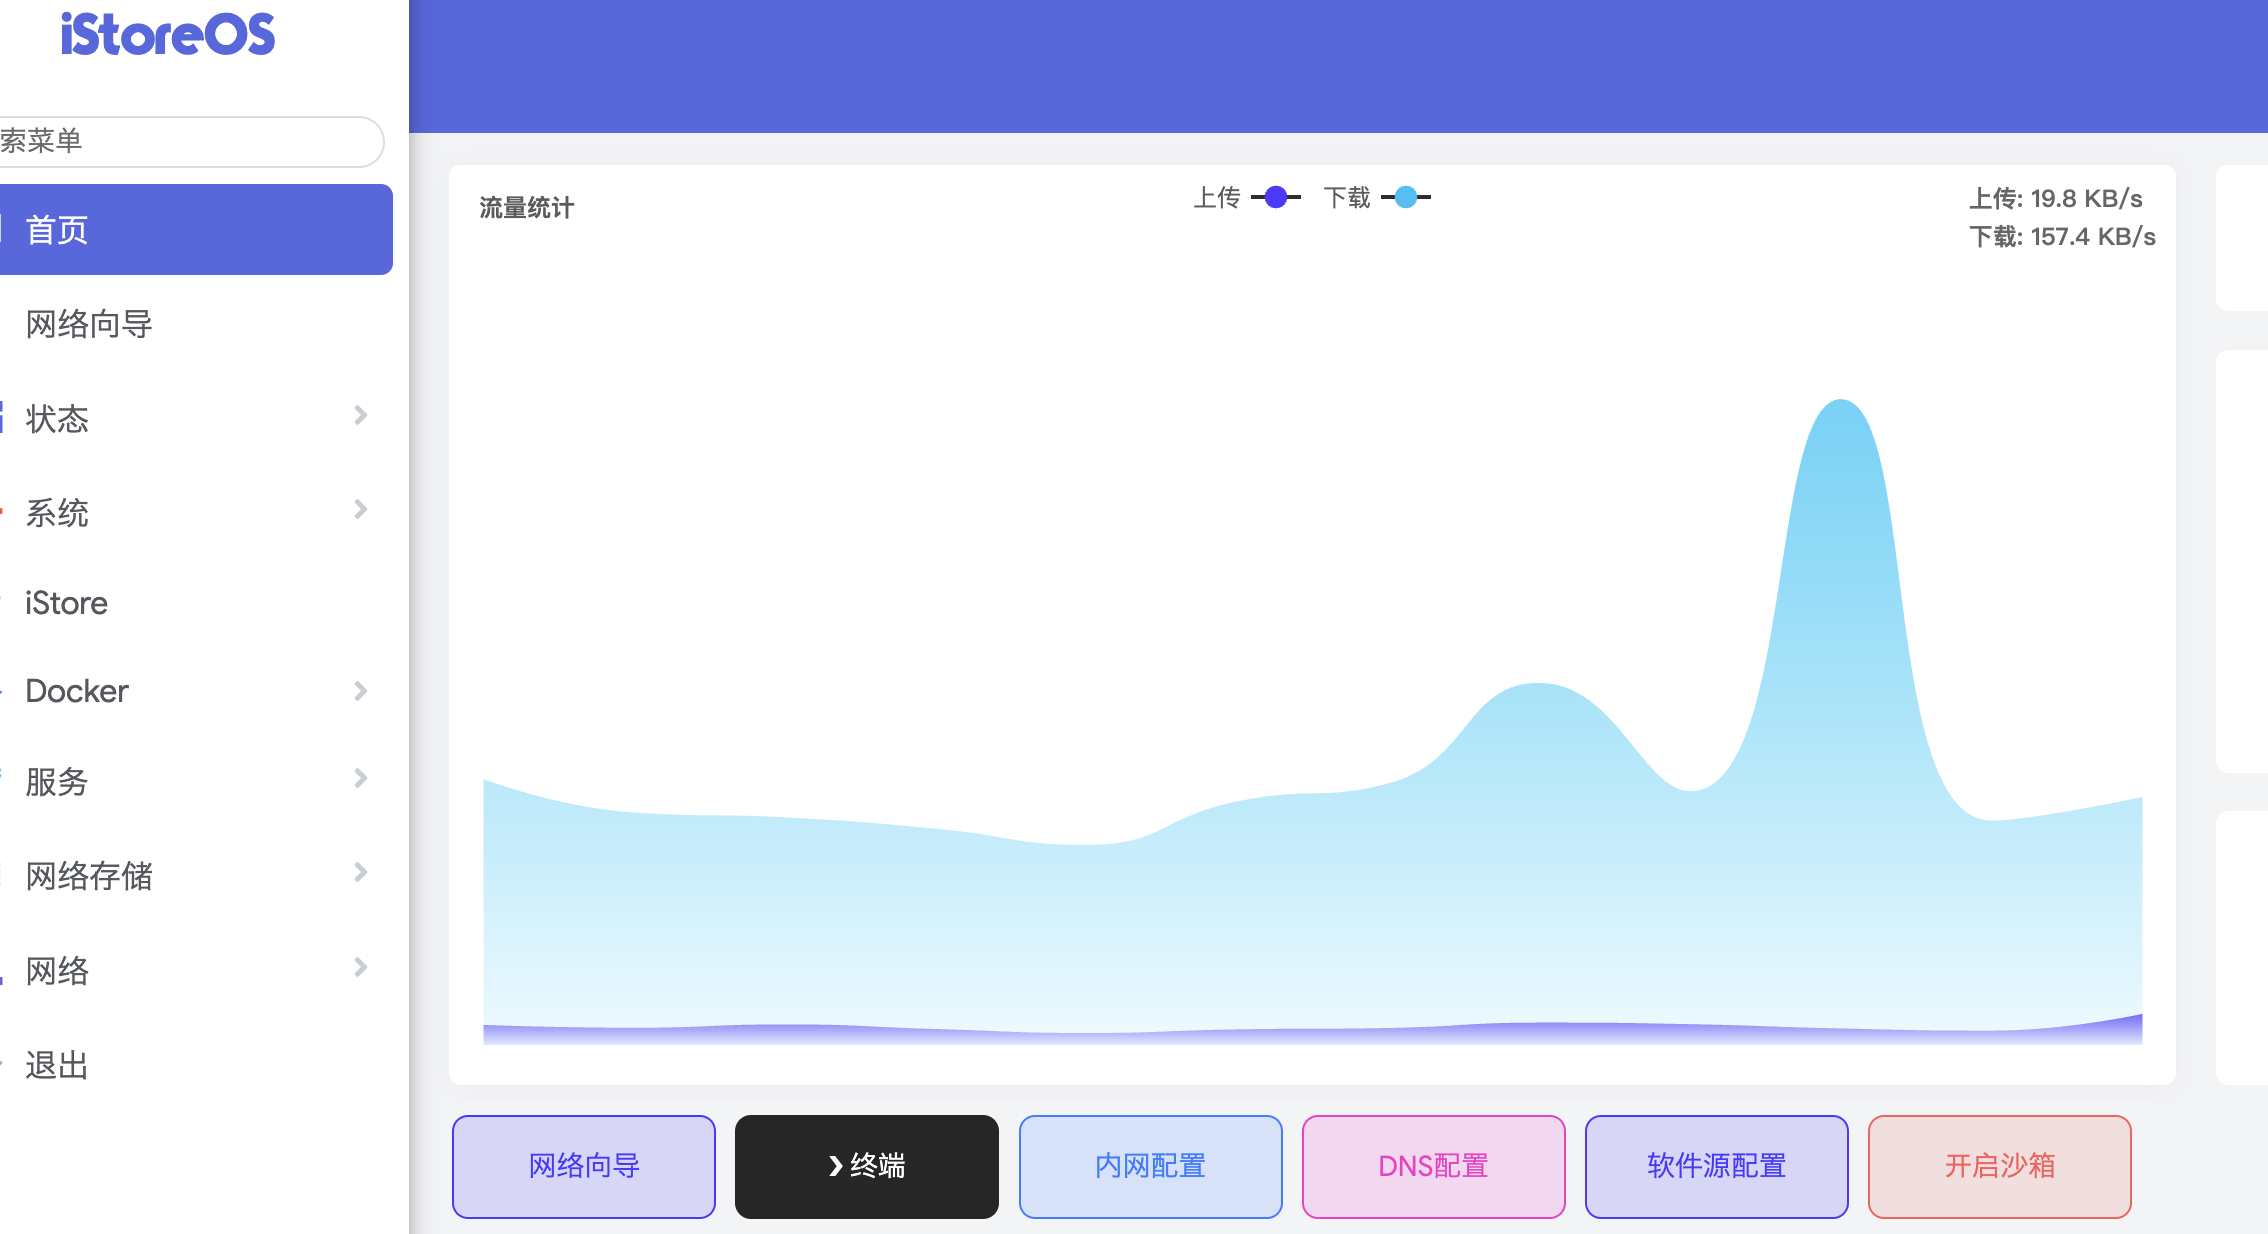
Task: Expand the Docker menu chevron
Action: coord(361,691)
